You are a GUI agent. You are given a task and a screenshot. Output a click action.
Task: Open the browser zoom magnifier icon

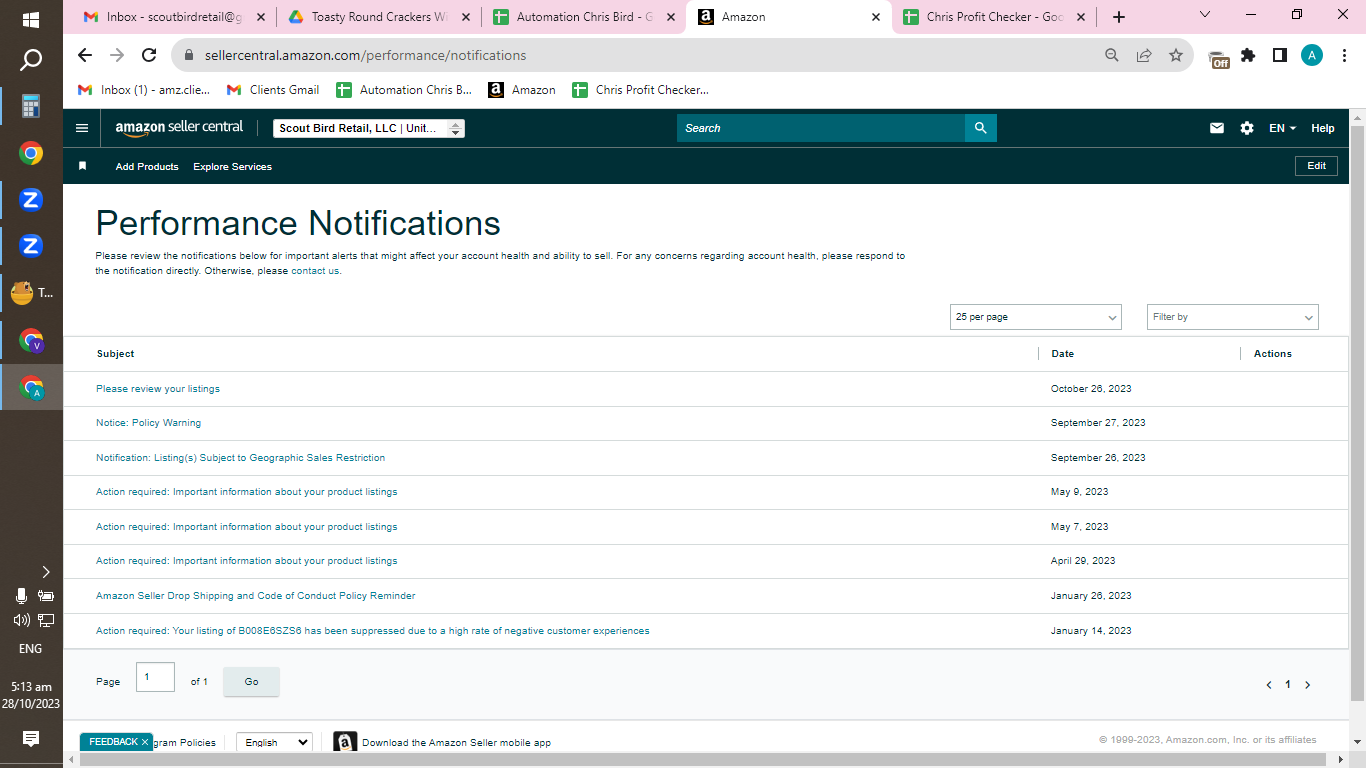click(1112, 56)
